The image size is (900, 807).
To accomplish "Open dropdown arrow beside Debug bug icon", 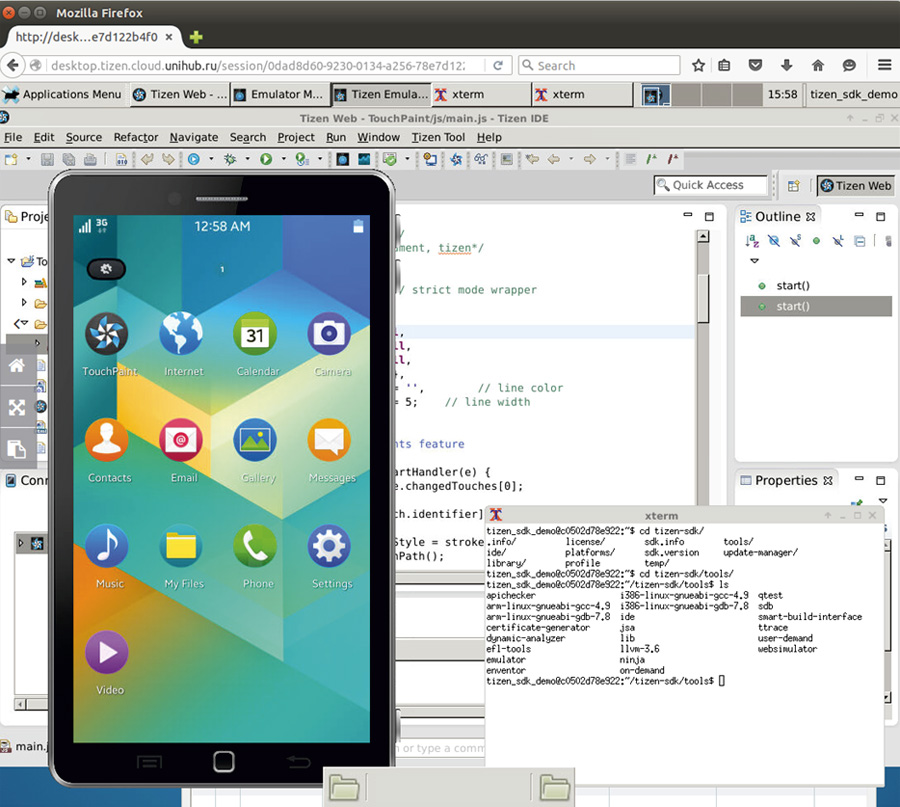I will click(x=247, y=159).
